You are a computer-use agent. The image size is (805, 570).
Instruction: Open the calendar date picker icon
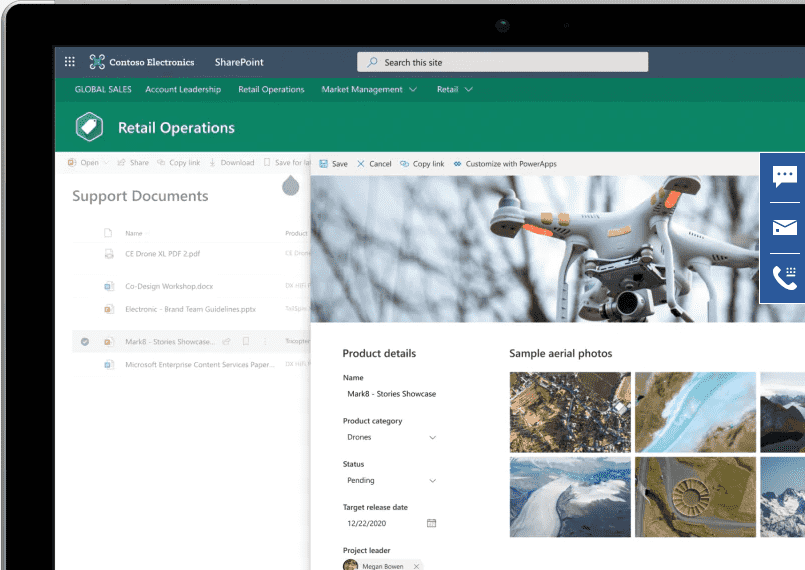click(x=431, y=523)
